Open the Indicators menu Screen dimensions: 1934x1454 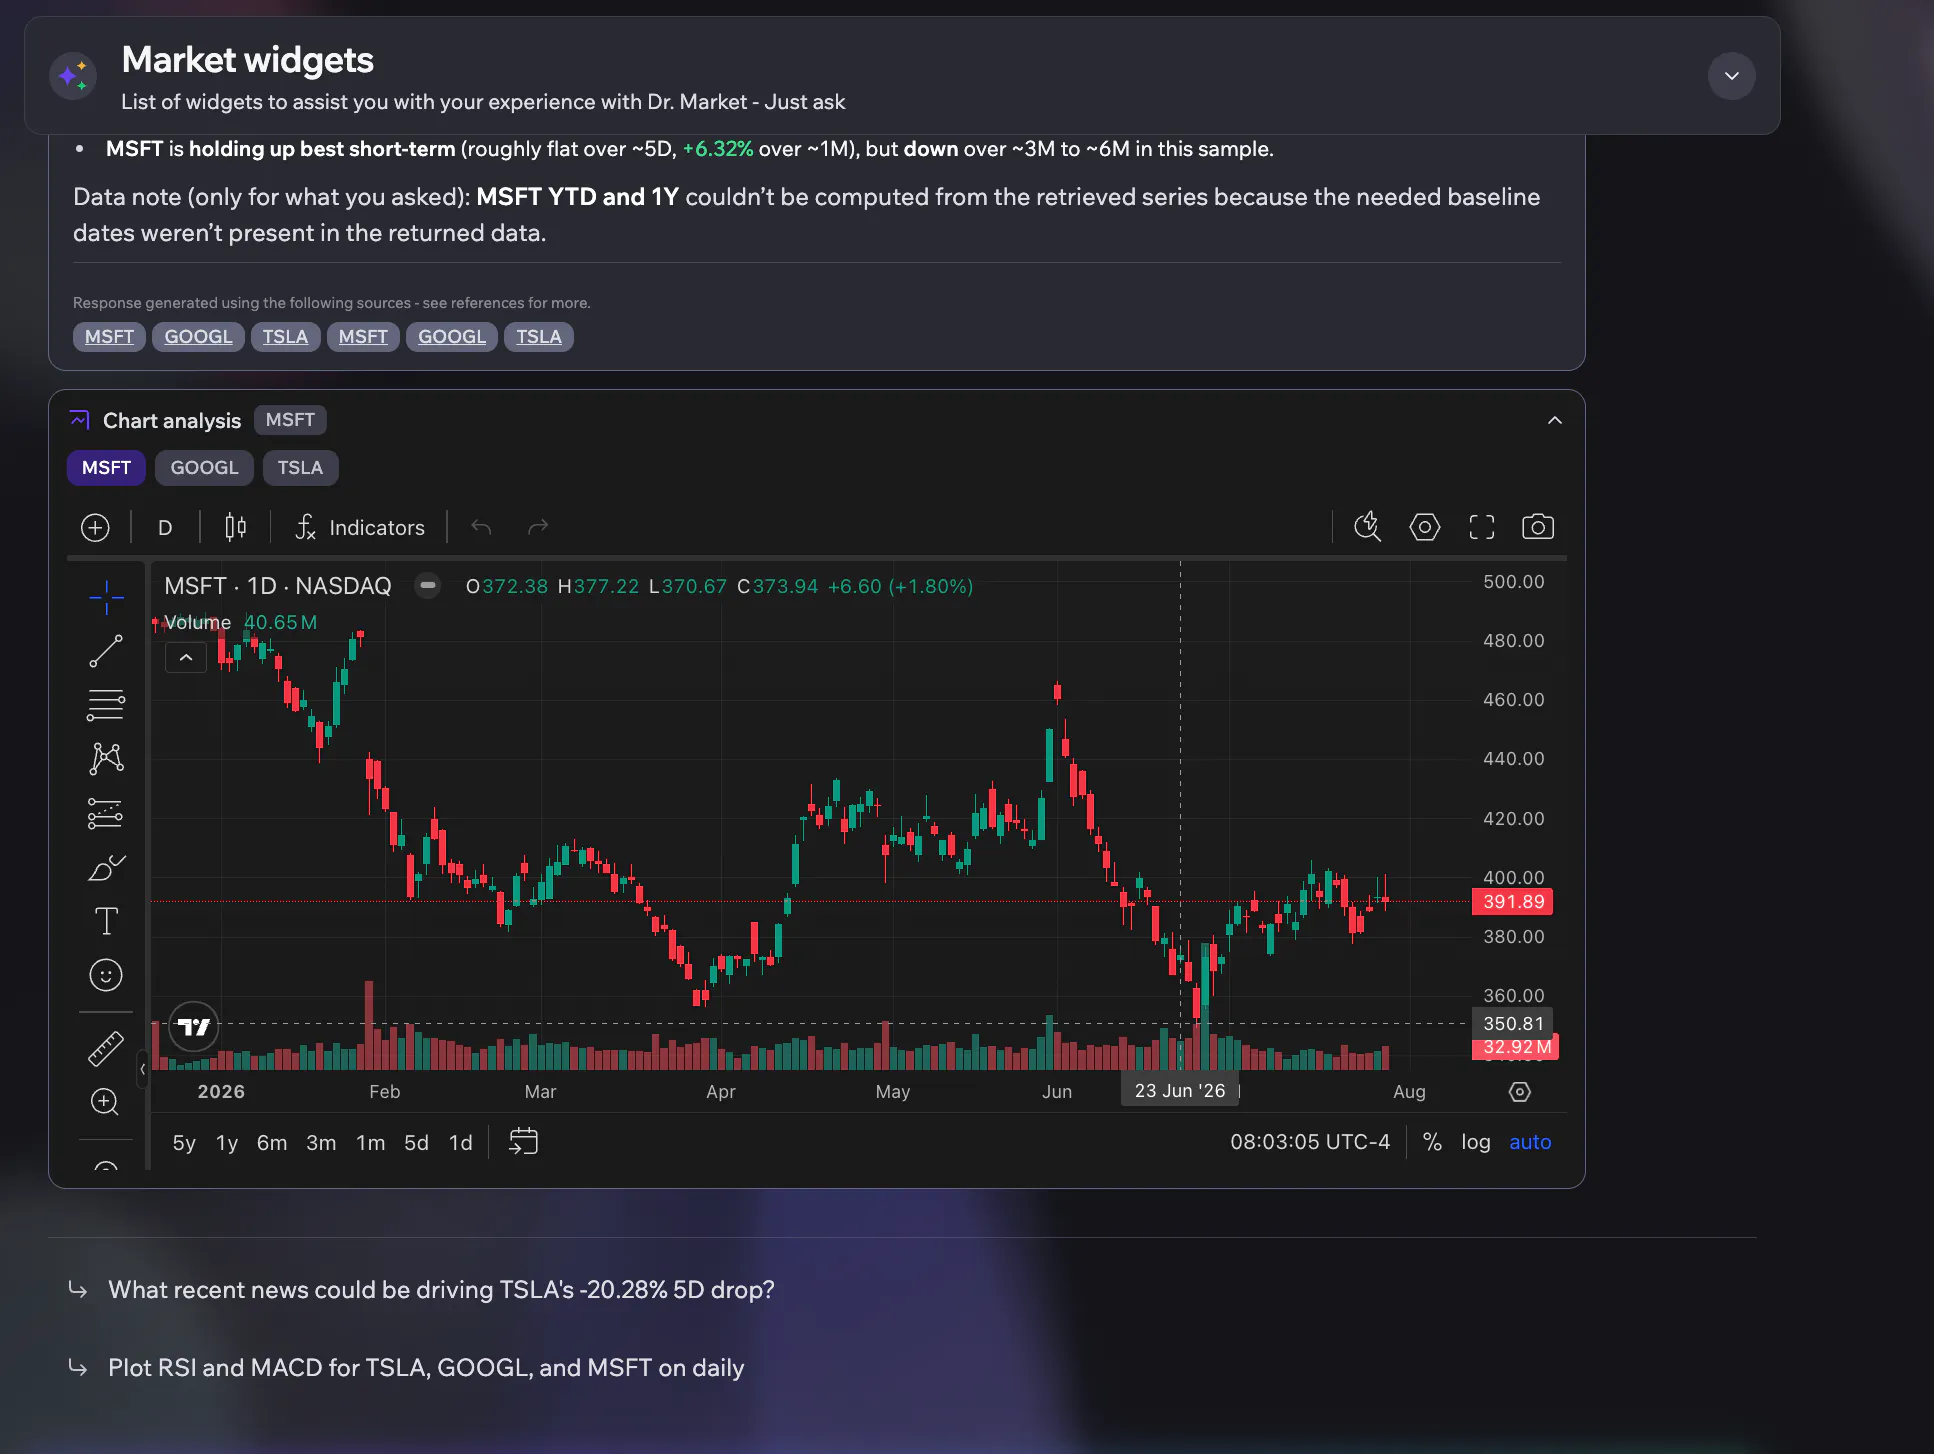click(360, 527)
